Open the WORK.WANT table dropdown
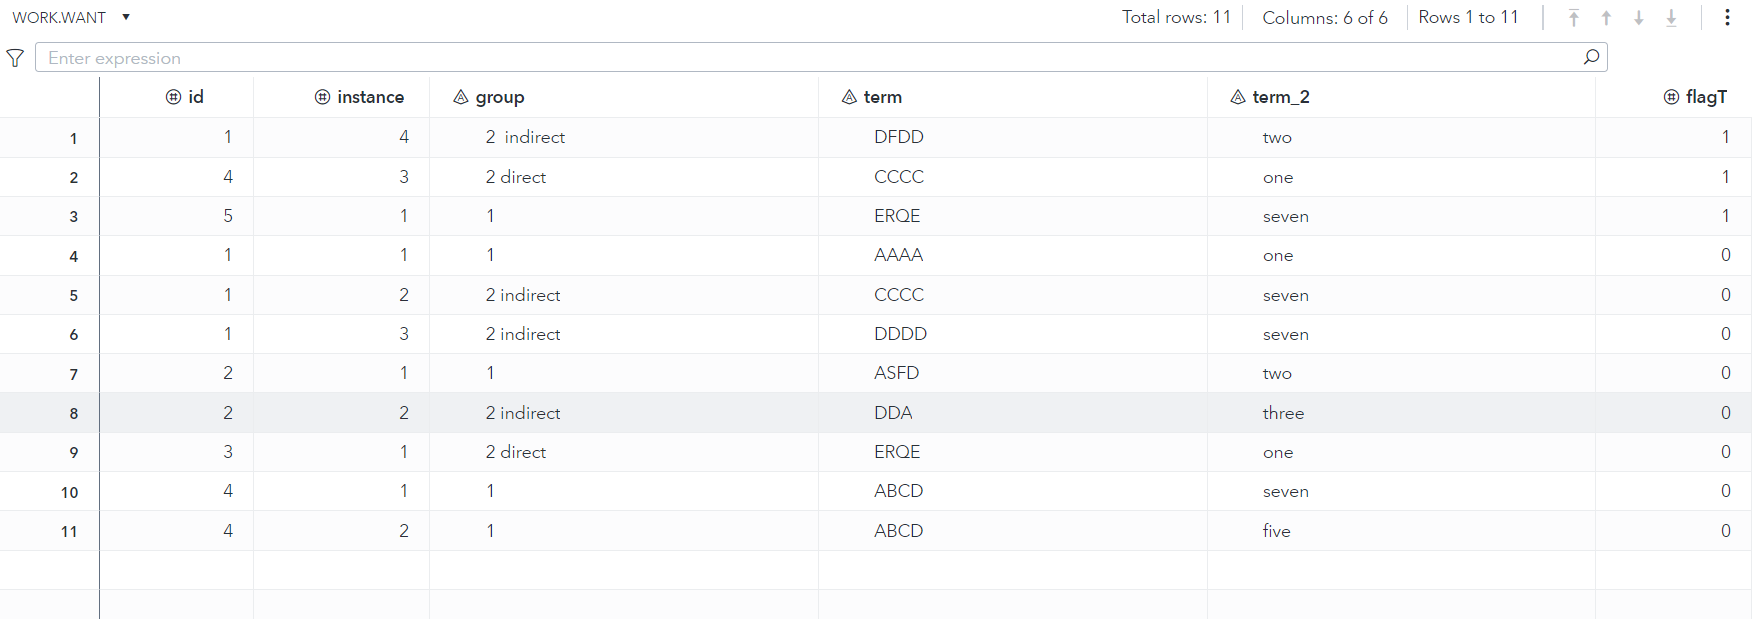Screen dimensions: 1756x619 pos(126,17)
